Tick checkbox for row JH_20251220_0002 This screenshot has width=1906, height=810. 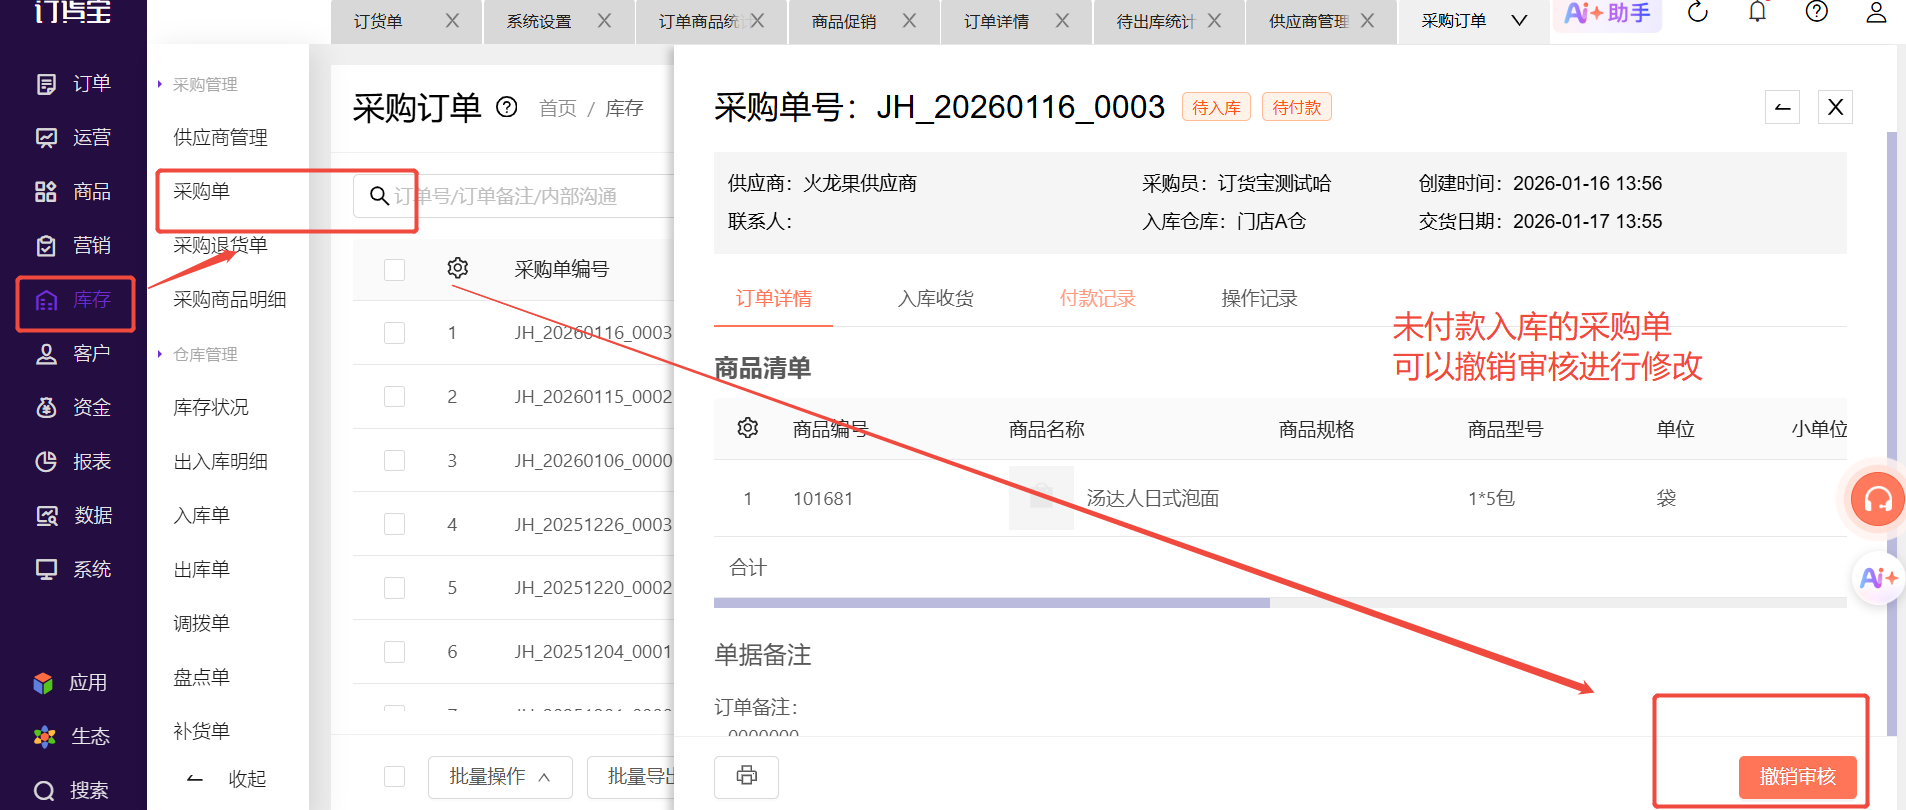click(395, 588)
